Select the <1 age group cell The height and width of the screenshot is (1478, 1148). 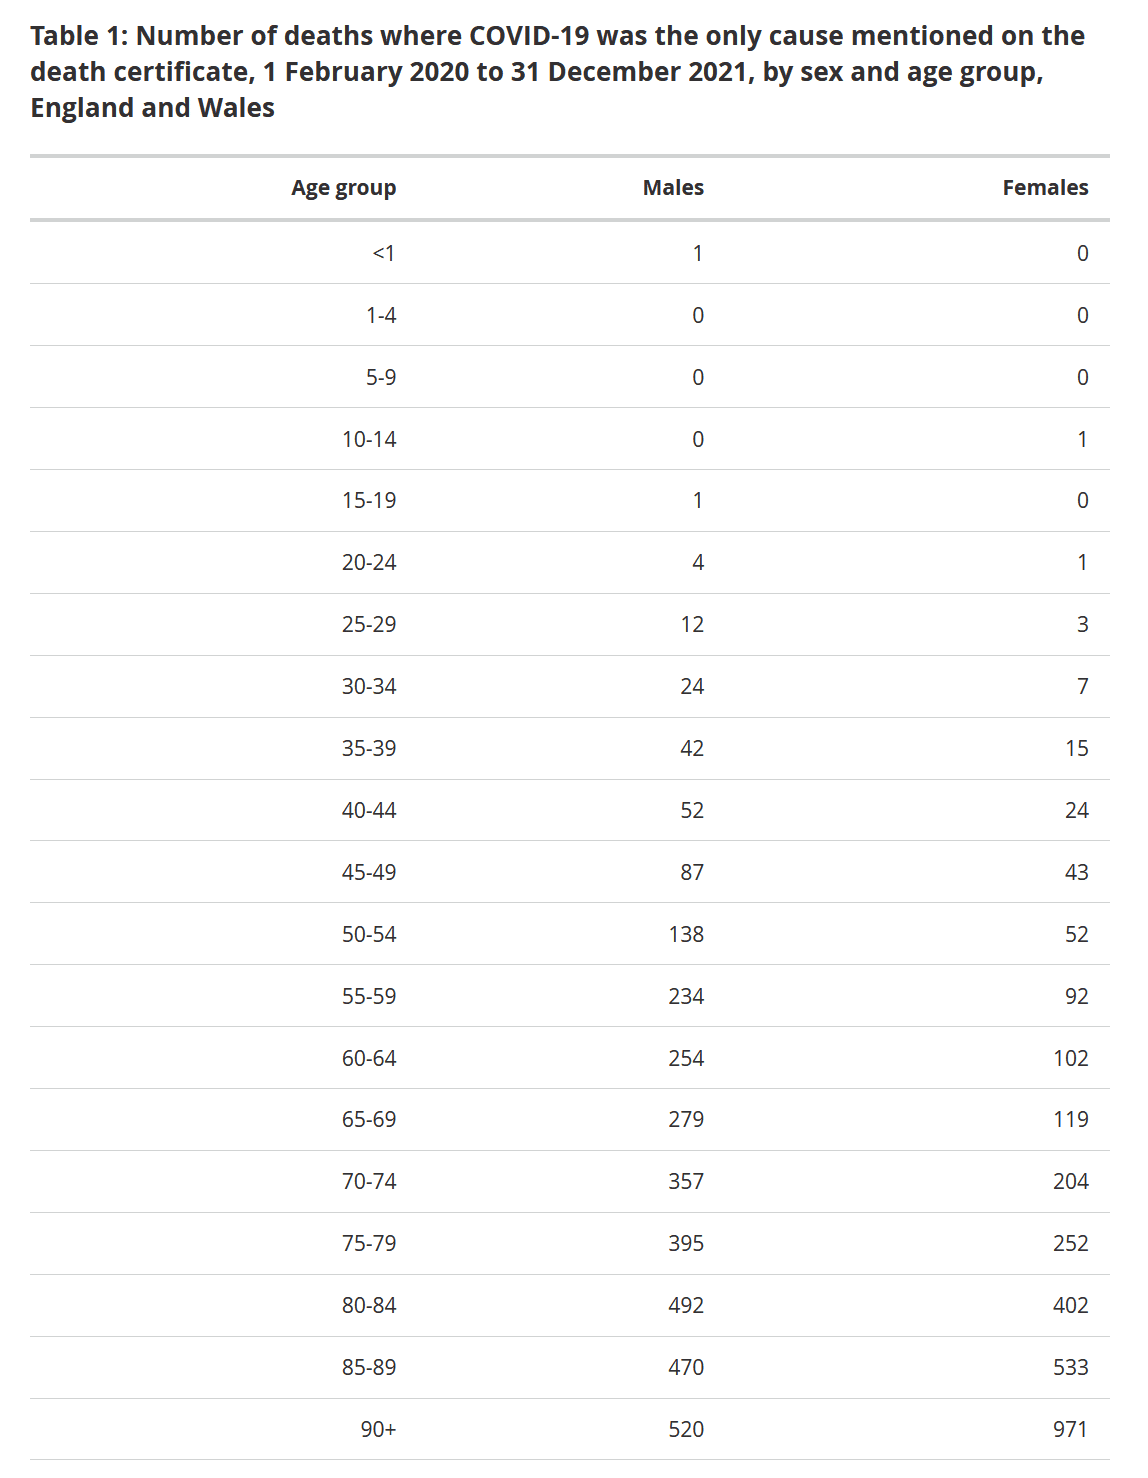[384, 254]
